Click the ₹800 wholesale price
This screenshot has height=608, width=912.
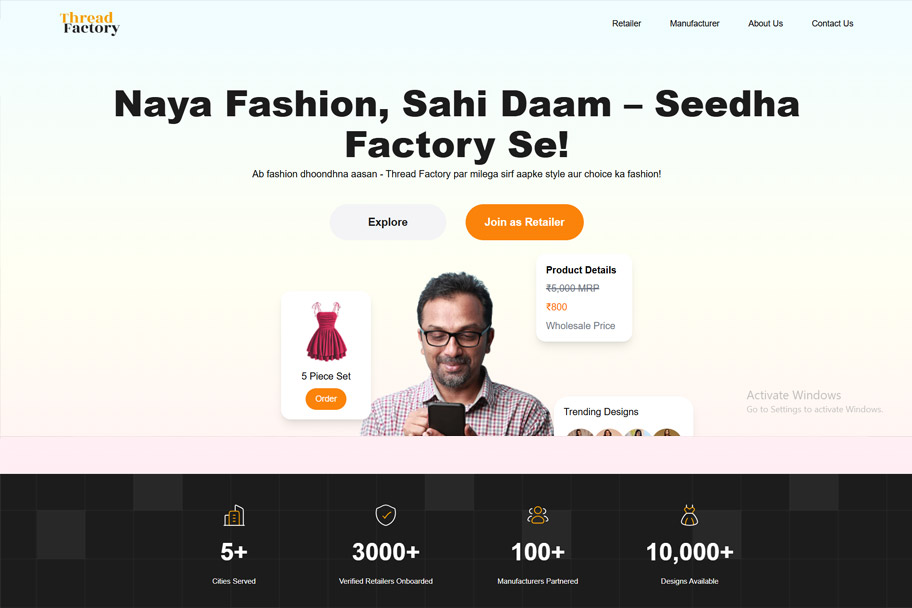pyautogui.click(x=557, y=307)
